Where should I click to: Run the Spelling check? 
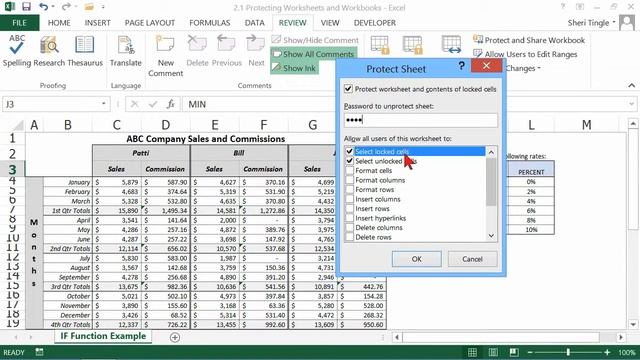click(17, 51)
